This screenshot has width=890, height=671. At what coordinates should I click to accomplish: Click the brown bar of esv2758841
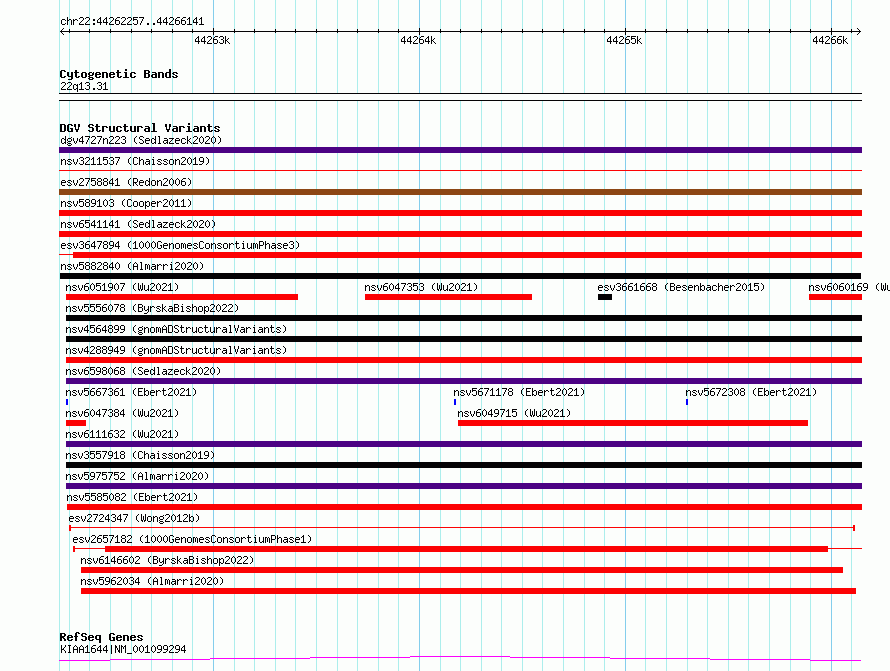pyautogui.click(x=460, y=192)
